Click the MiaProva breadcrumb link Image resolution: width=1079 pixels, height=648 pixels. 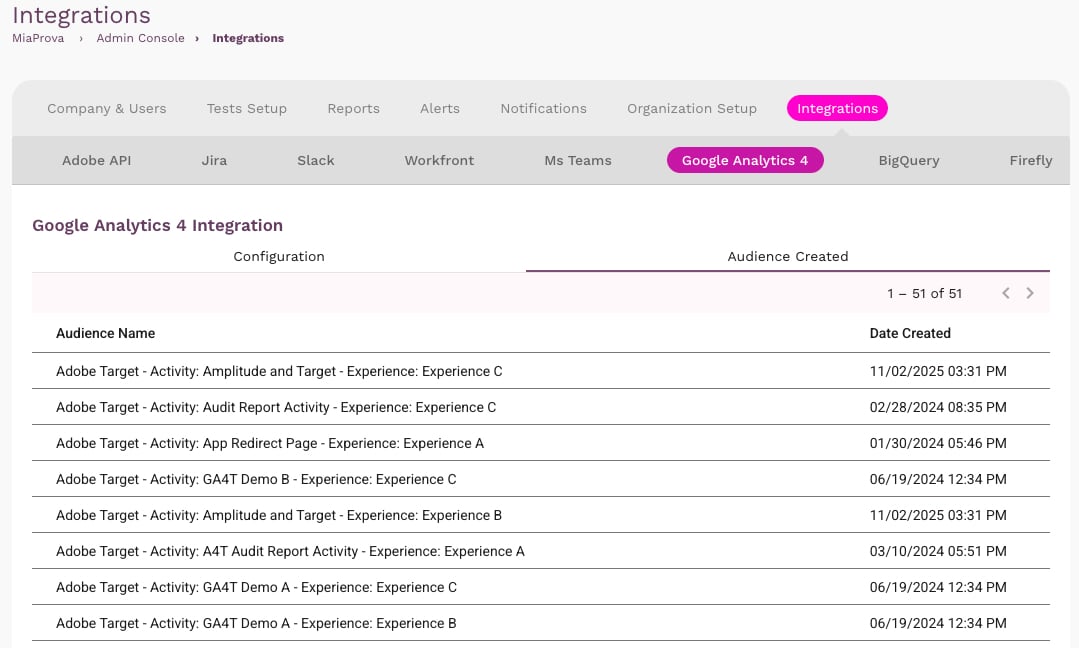click(x=40, y=38)
